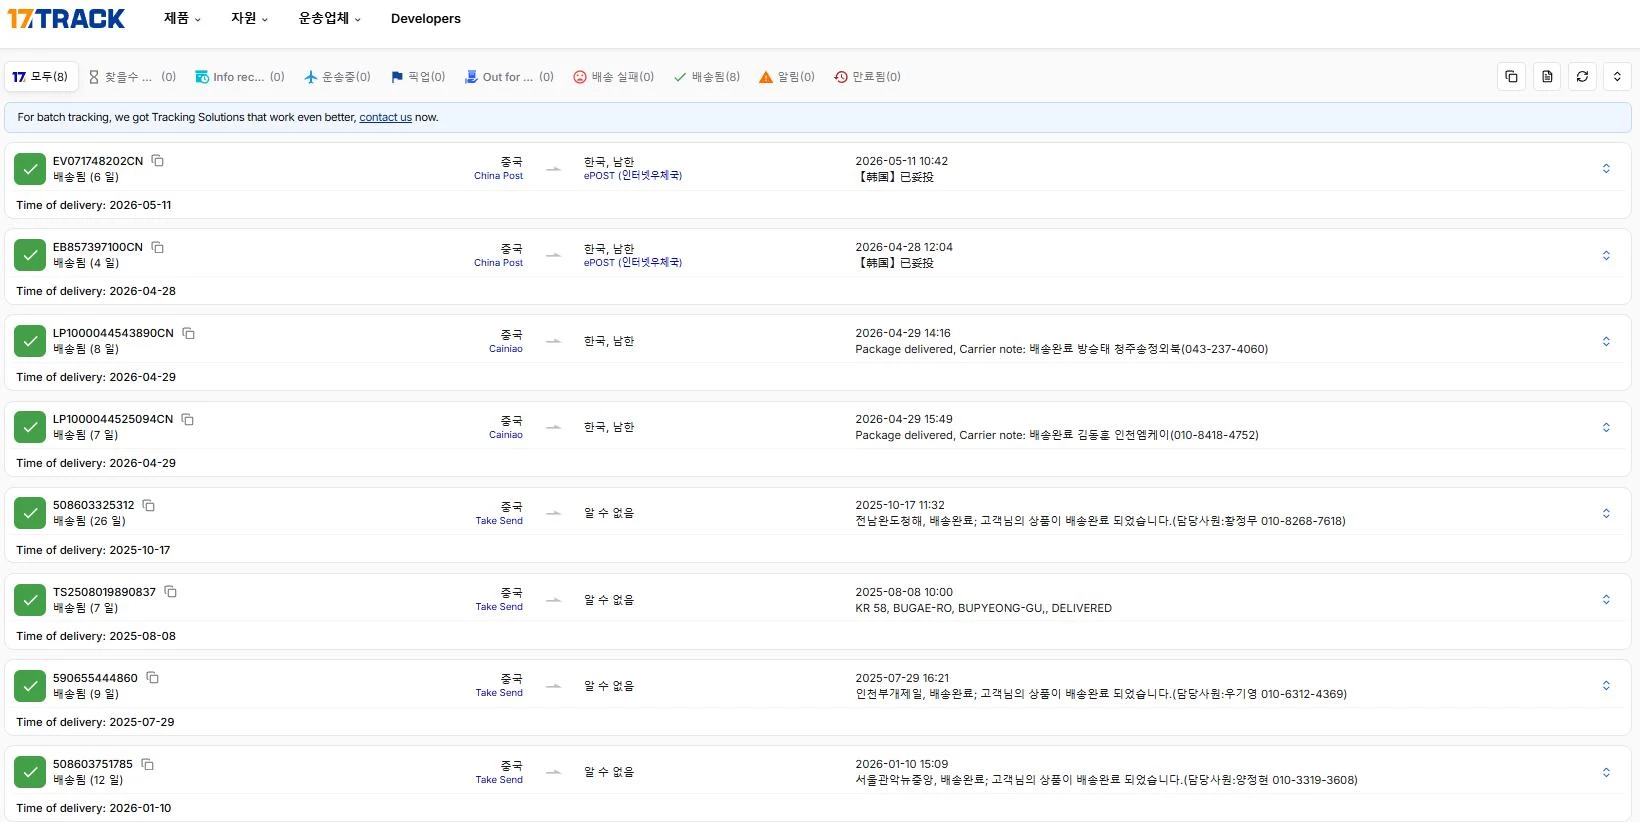Select the 만료됨(0) tab
Viewport: 1640px width, 822px height.
tap(867, 77)
